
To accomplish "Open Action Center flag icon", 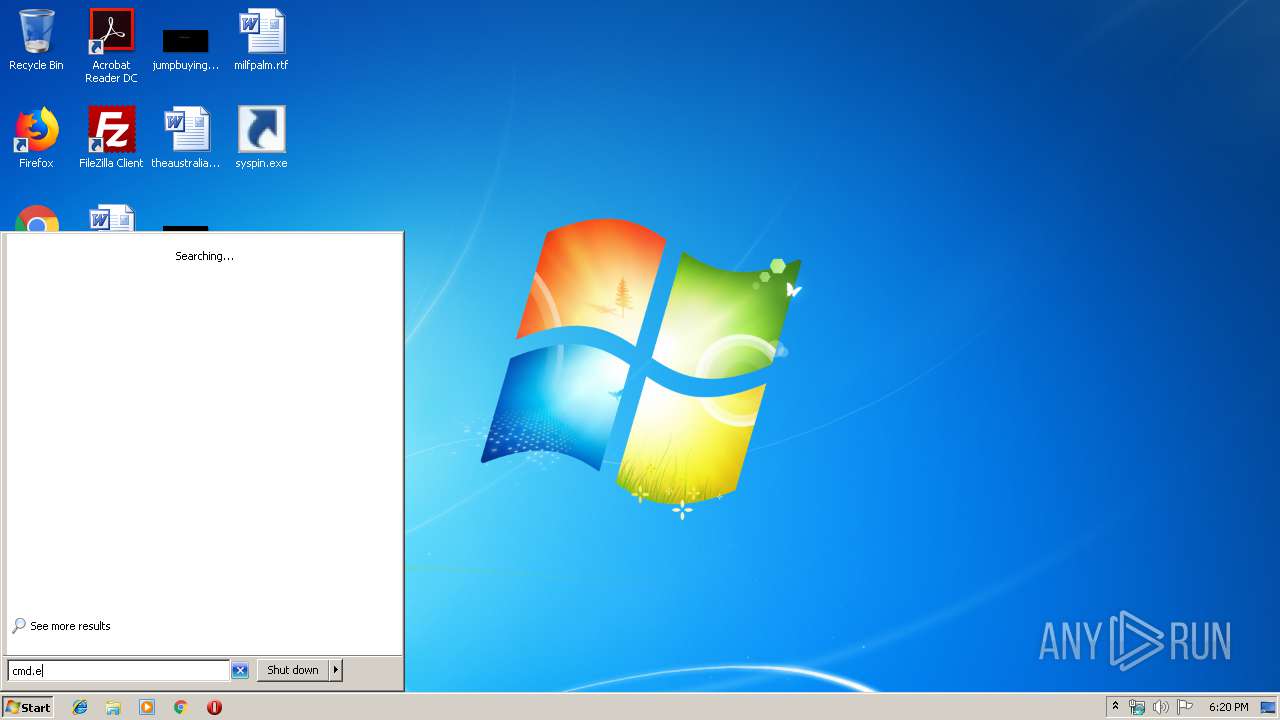I will pyautogui.click(x=1185, y=707).
